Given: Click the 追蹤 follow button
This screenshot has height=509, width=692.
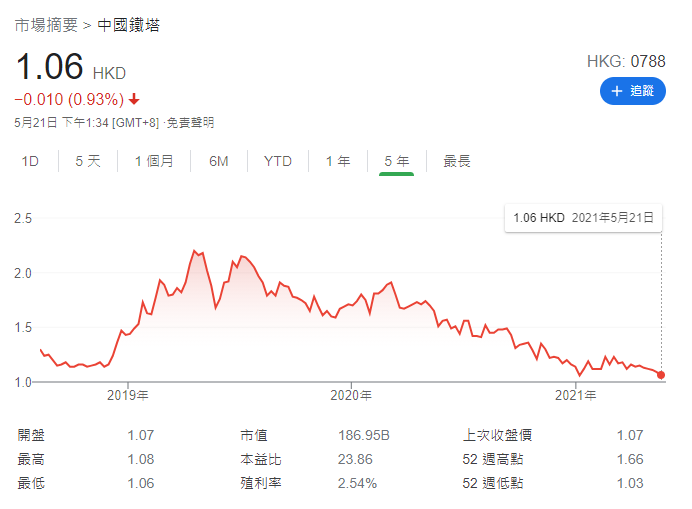Looking at the screenshot, I should pos(632,91).
